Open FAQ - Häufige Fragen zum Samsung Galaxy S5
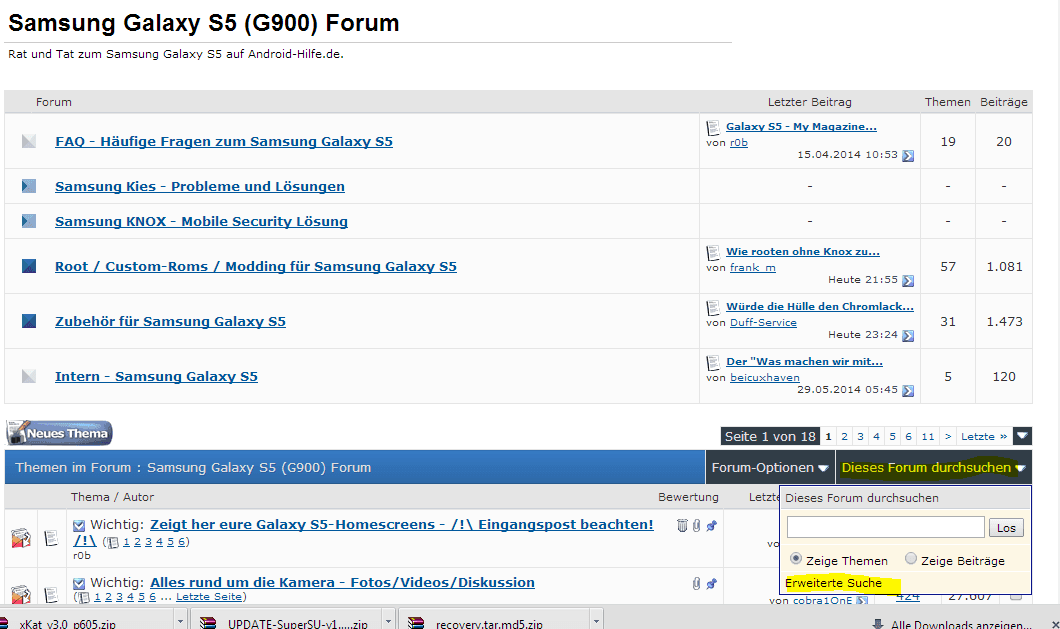The image size is (1060, 629). coord(224,141)
